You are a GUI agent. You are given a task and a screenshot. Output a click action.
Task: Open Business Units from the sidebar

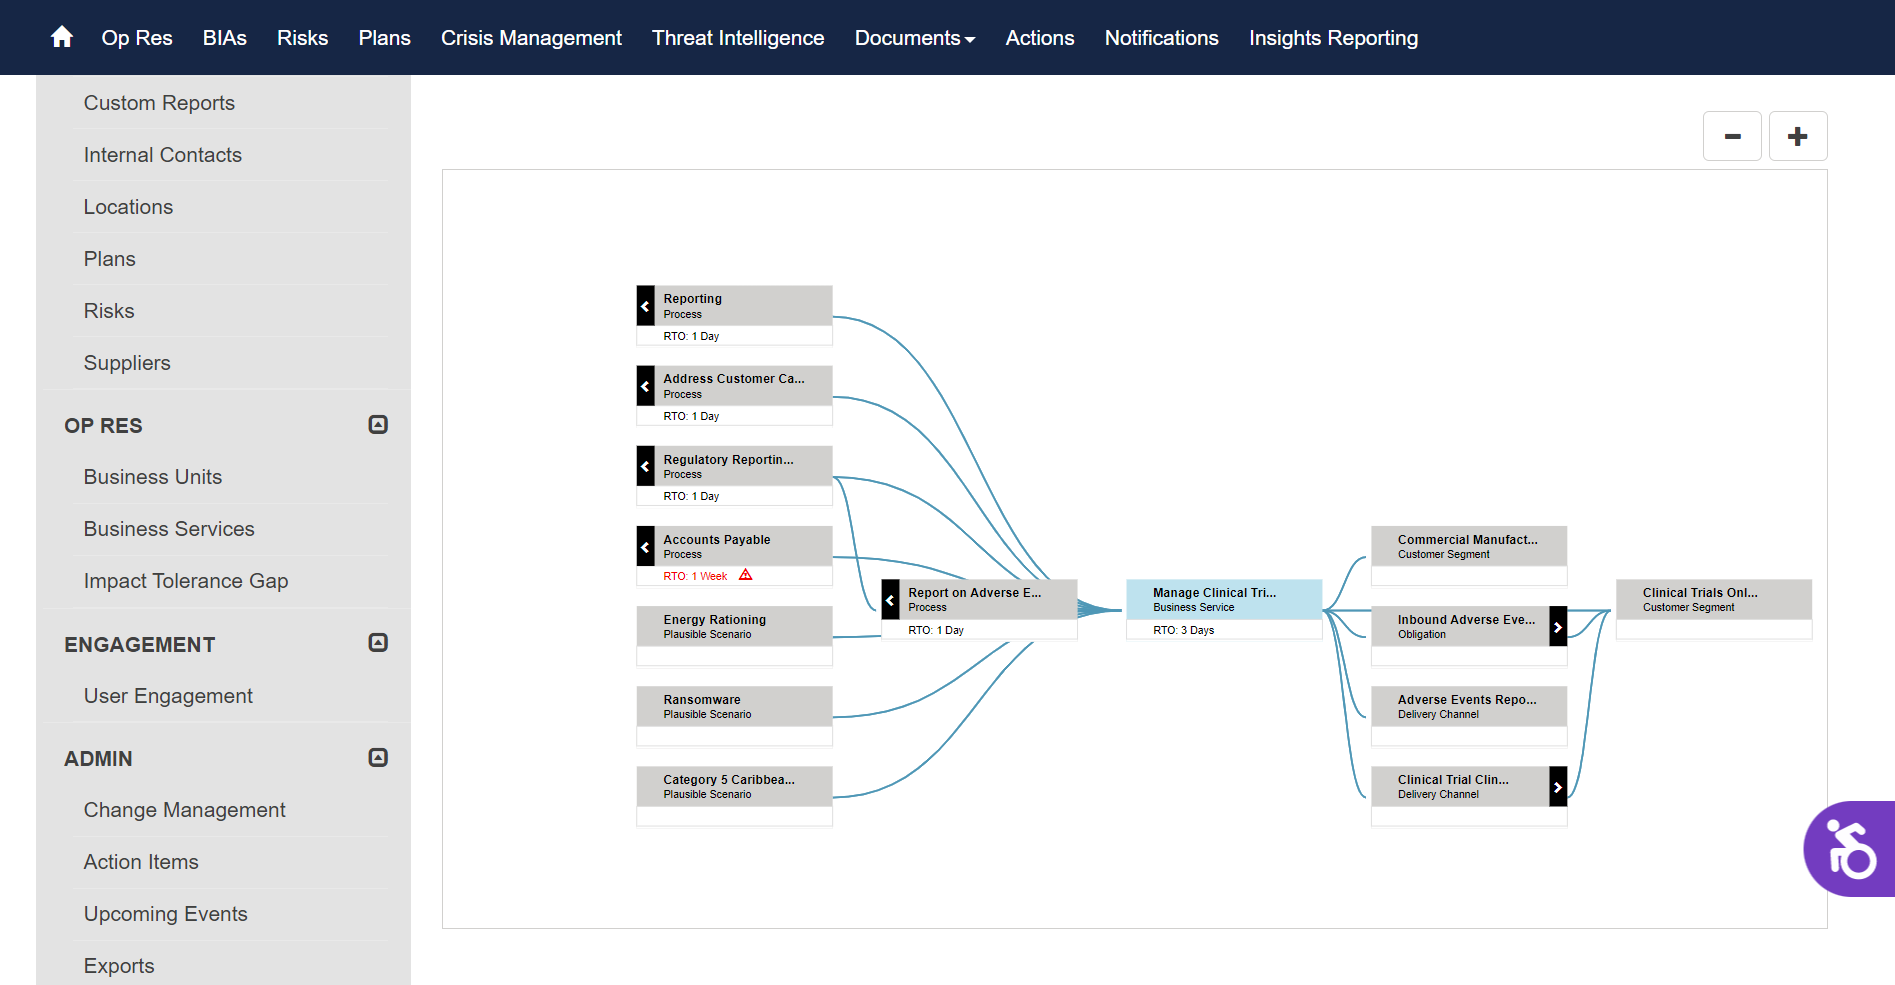152,476
